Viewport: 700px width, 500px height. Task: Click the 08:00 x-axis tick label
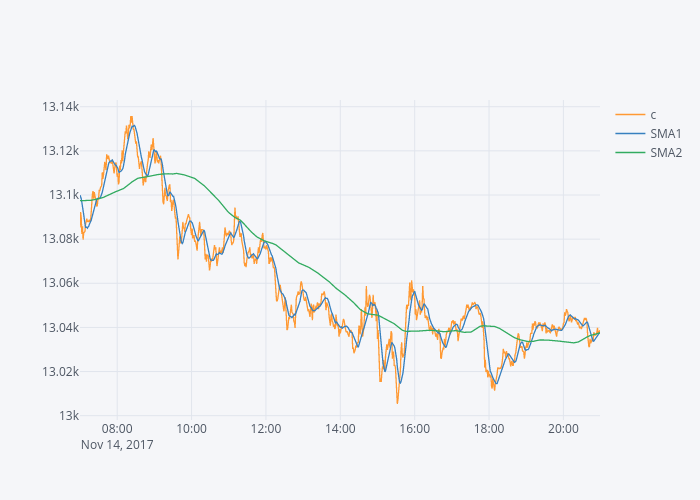click(x=117, y=428)
